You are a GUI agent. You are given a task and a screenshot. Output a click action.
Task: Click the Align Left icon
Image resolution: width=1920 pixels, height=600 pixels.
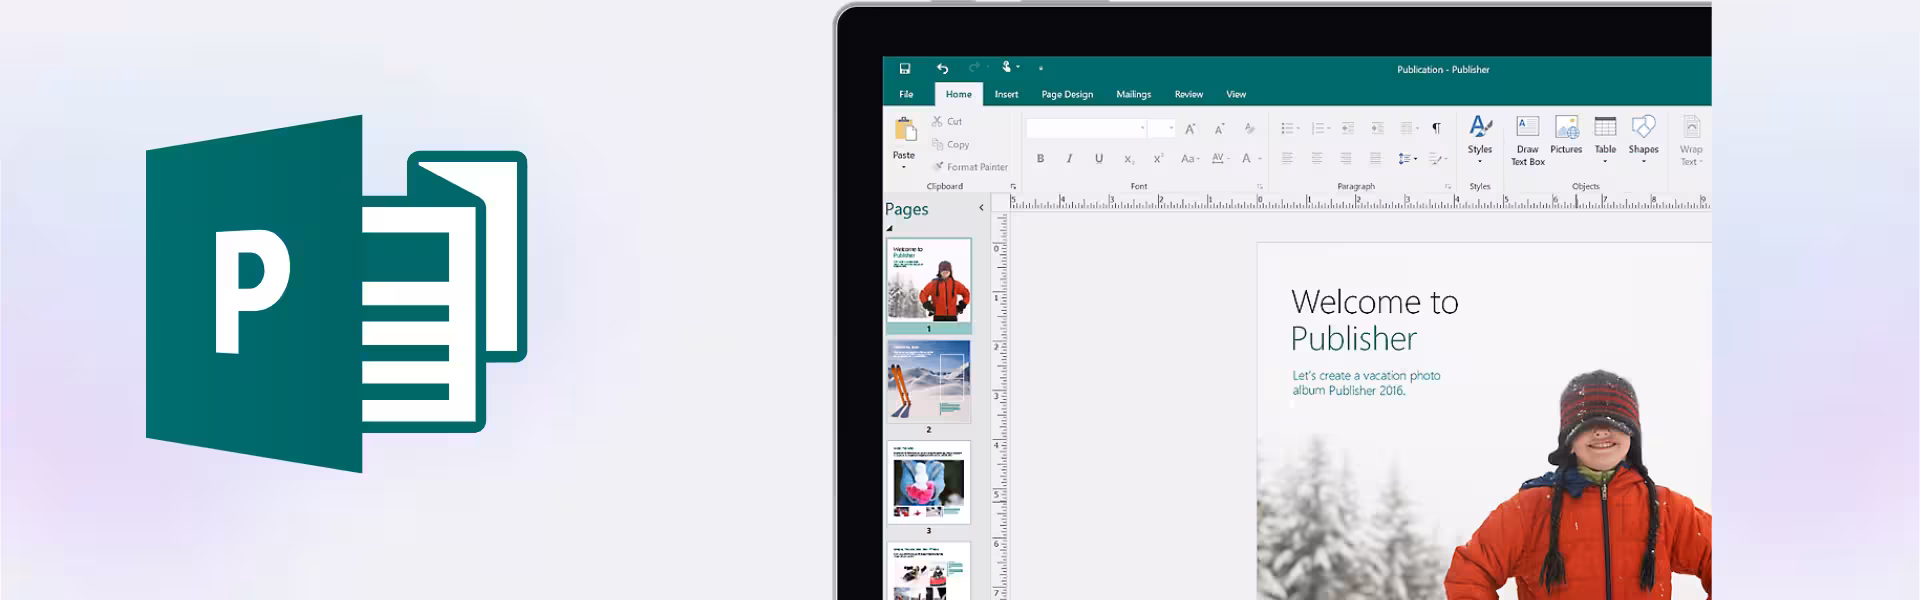coord(1287,158)
